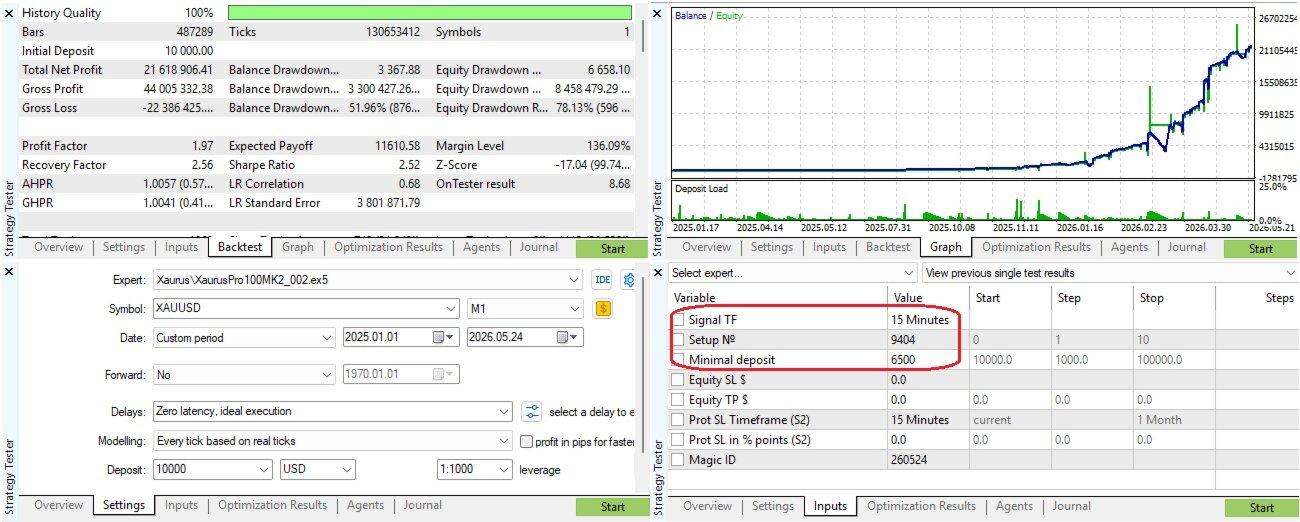Enable profit in pips checkbox
The image size is (1300, 522).
527,441
